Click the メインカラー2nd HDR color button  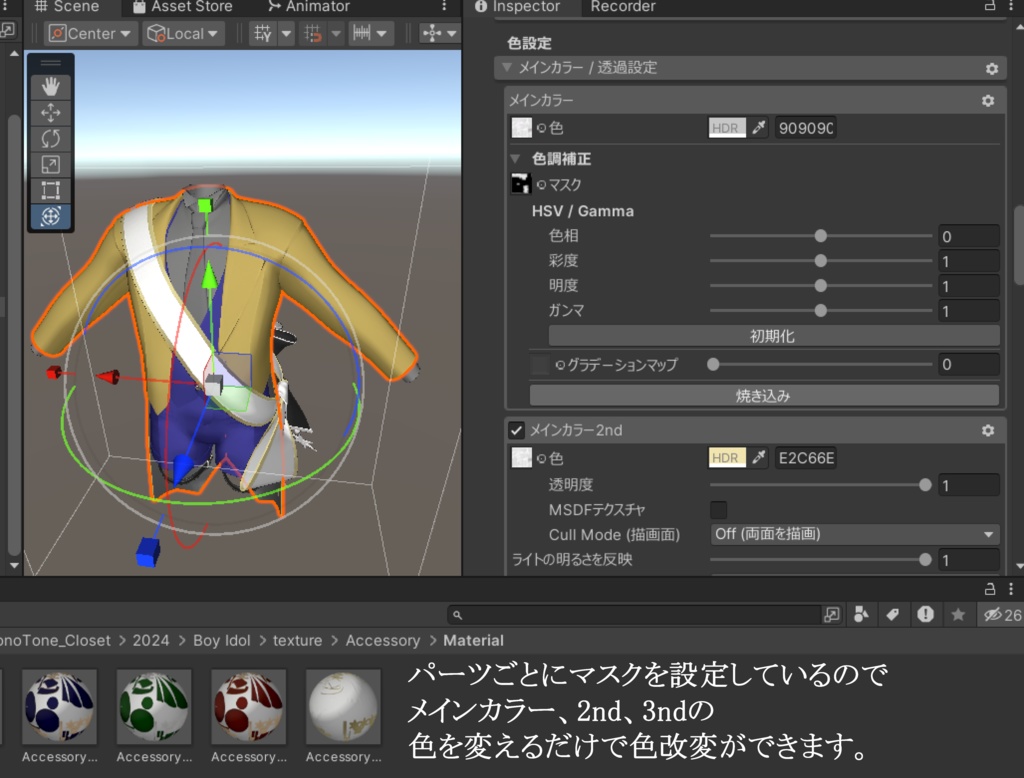[x=727, y=458]
